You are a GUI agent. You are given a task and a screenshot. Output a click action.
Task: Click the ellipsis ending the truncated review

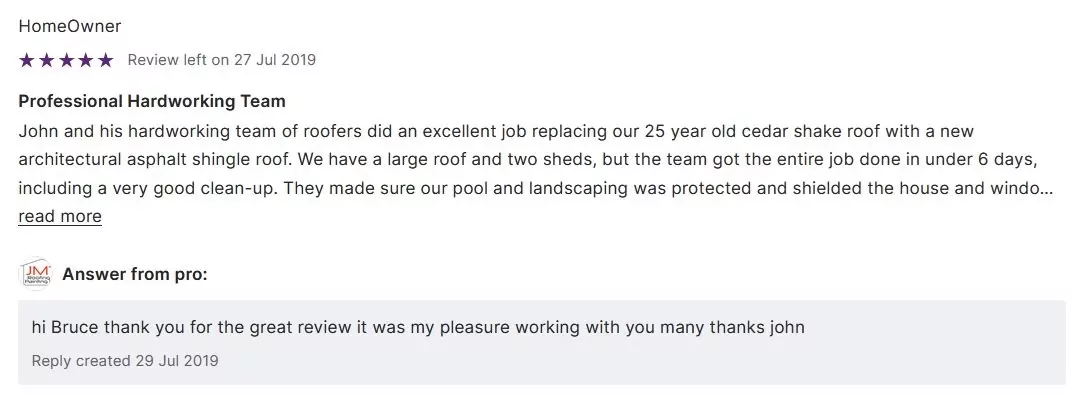(1047, 188)
